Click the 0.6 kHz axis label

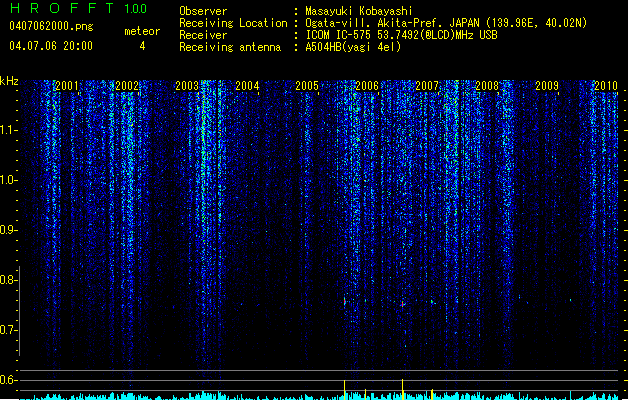pos(8,380)
